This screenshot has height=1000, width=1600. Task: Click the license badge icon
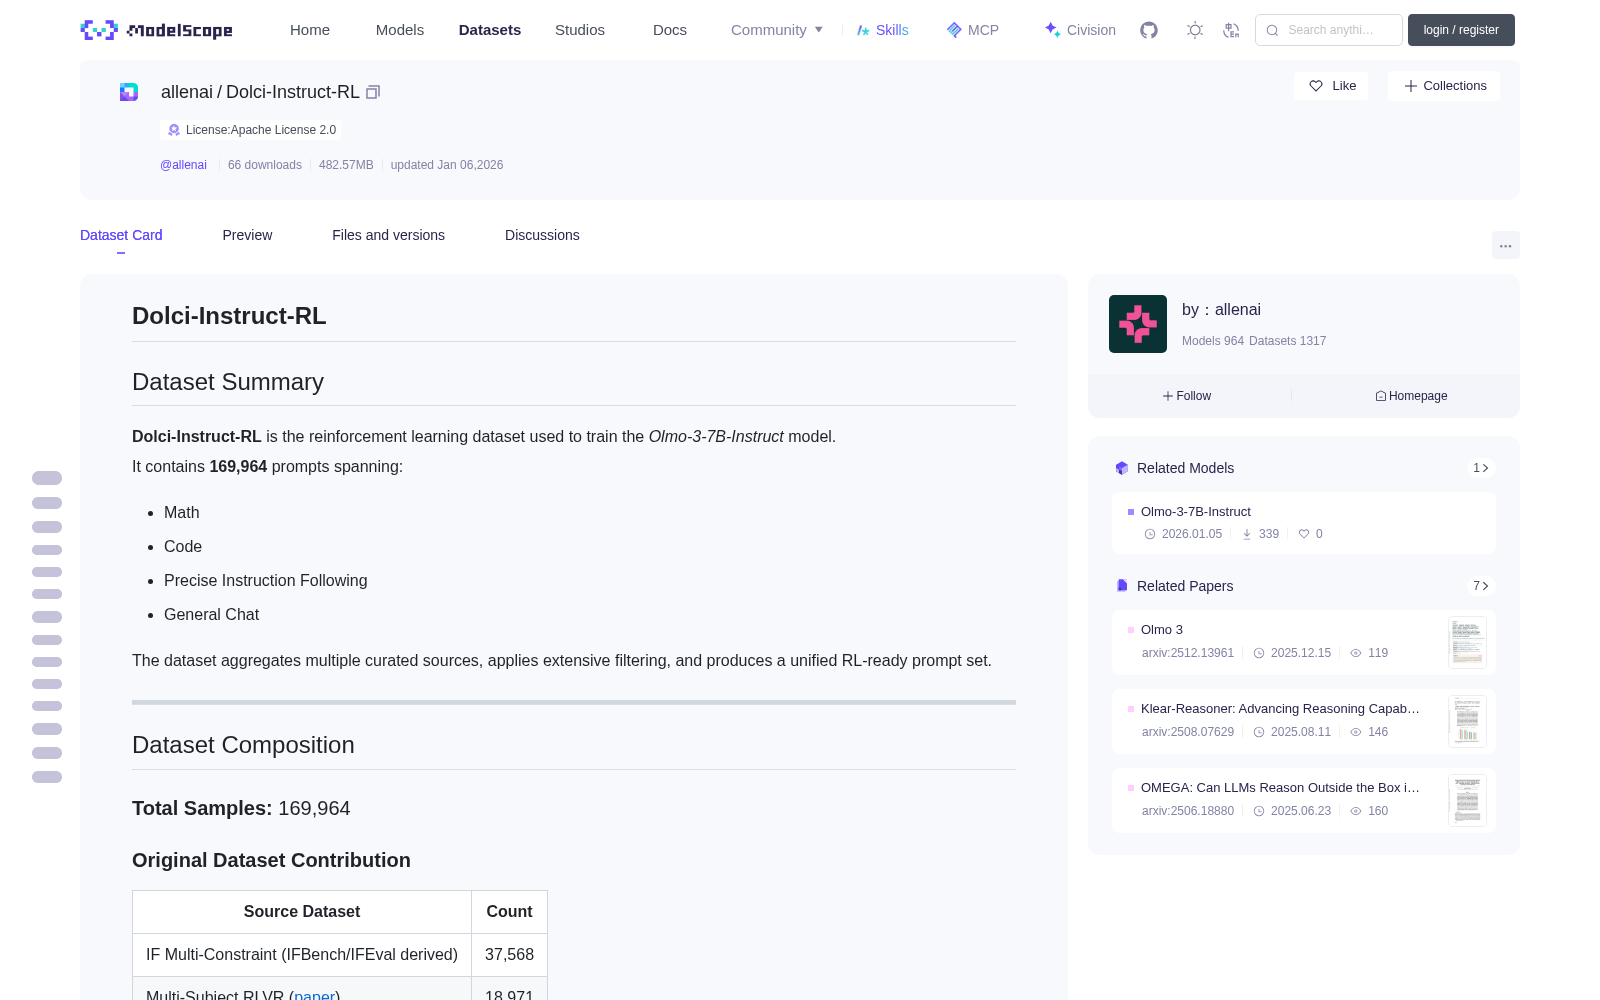(174, 130)
